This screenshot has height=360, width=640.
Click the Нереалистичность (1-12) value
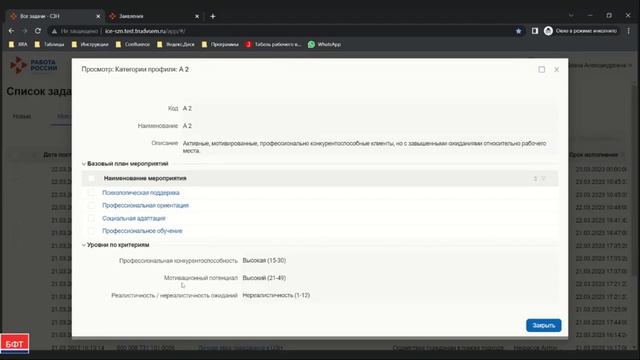[x=276, y=295]
